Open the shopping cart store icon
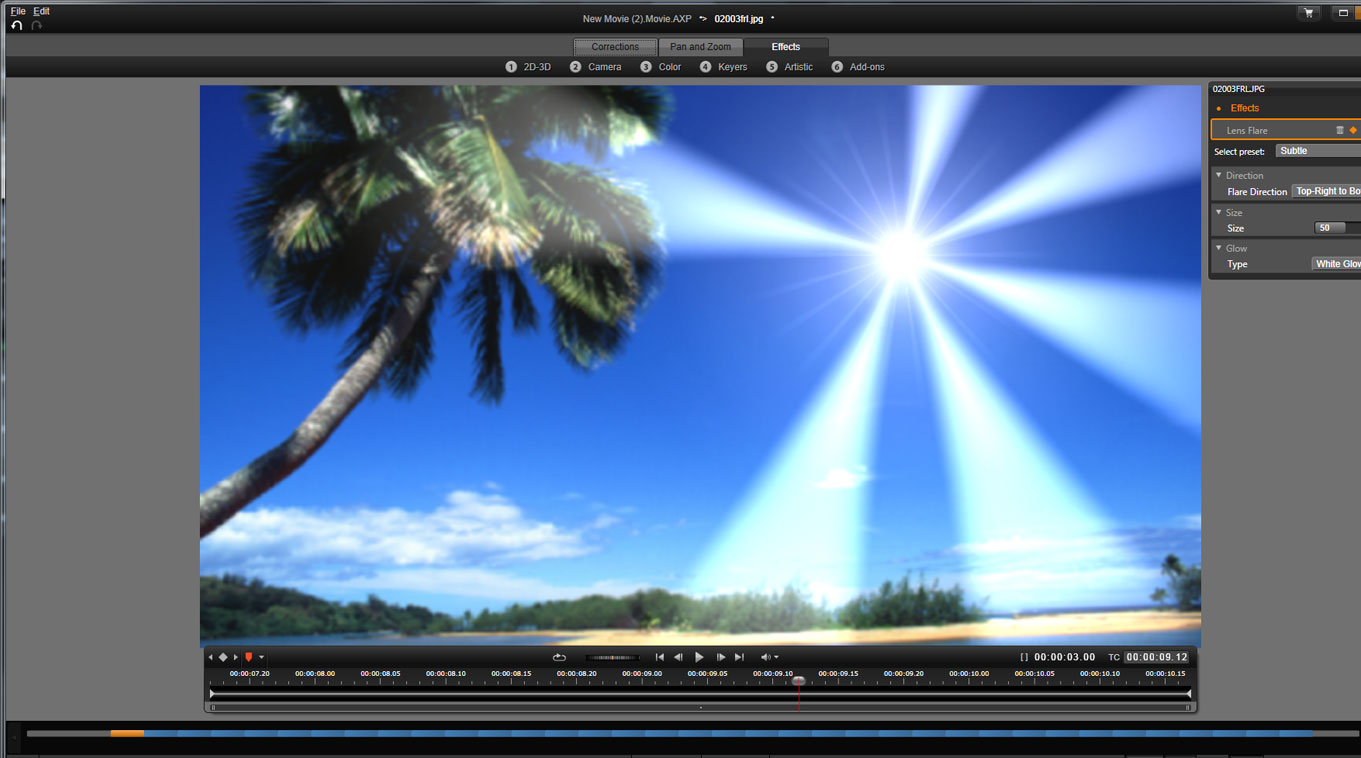Image resolution: width=1361 pixels, height=758 pixels. 1308,13
